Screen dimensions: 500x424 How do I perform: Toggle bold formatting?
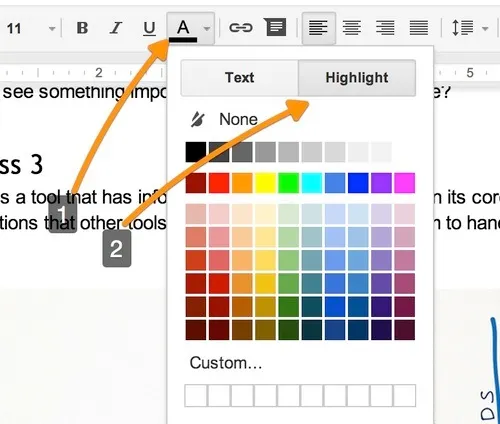(x=82, y=28)
